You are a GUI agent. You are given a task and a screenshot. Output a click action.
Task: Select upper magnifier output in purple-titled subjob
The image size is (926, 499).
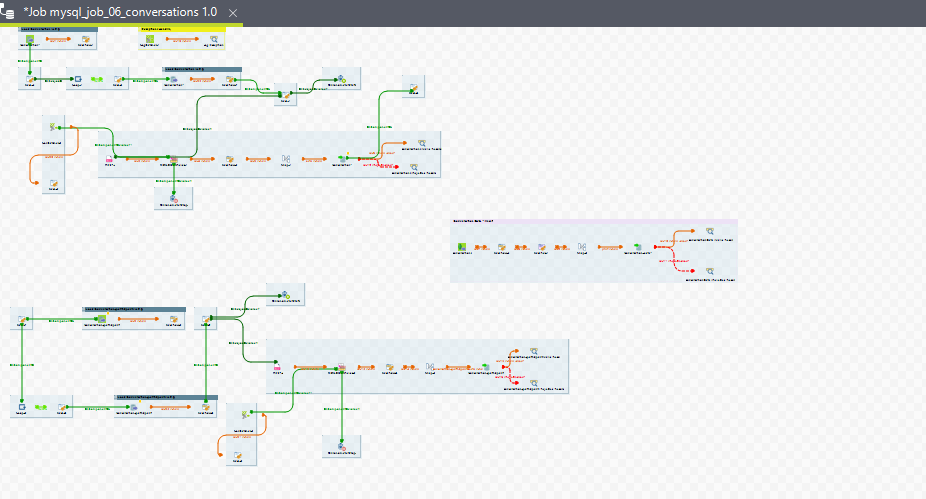tap(710, 232)
